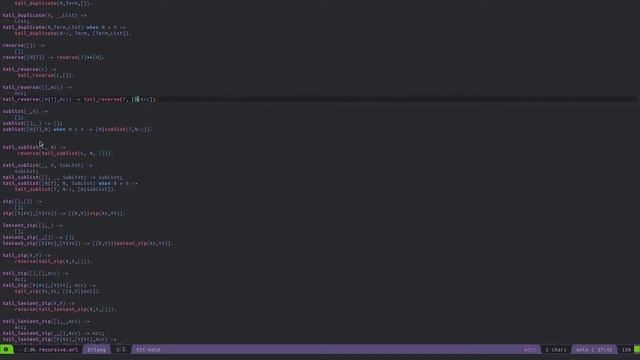Click the line 'tail_sublist(L, N) ->'
This screenshot has height=360, width=640.
point(34,147)
